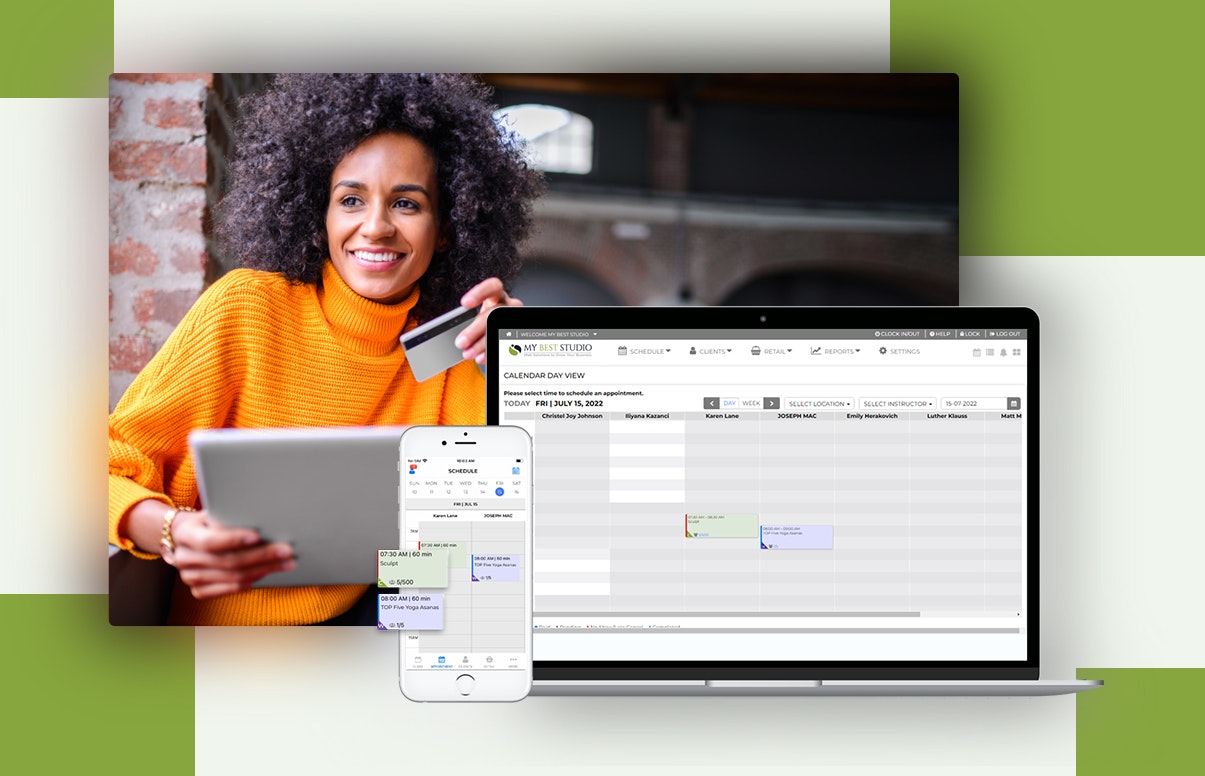
Task: Click the home icon in laptop top bar
Action: (x=508, y=334)
